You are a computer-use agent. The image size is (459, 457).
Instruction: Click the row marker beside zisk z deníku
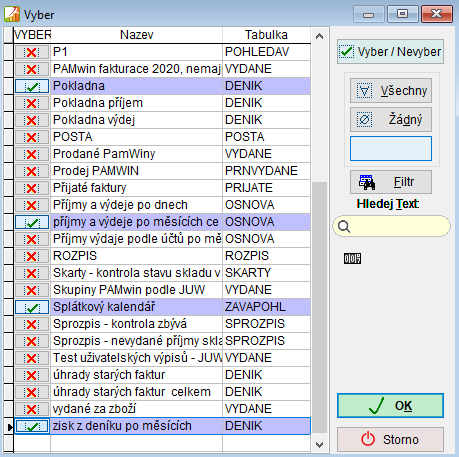point(9,426)
